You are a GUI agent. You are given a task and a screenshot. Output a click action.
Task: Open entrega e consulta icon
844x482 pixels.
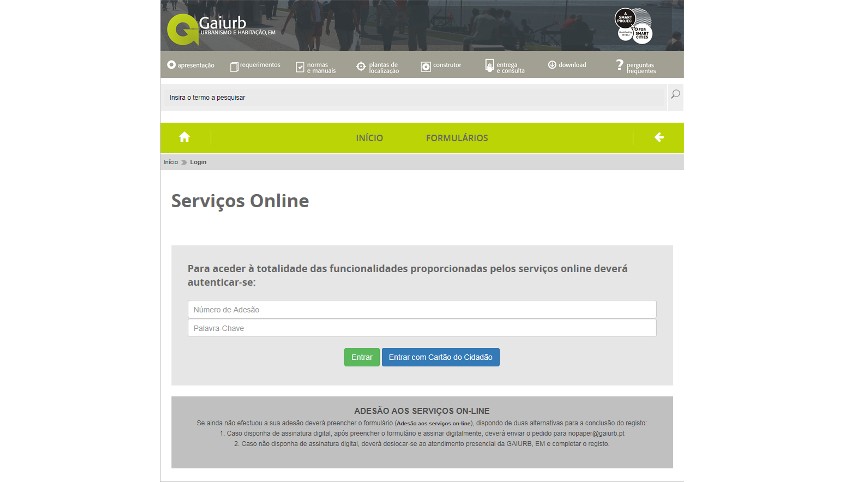pyautogui.click(x=490, y=66)
